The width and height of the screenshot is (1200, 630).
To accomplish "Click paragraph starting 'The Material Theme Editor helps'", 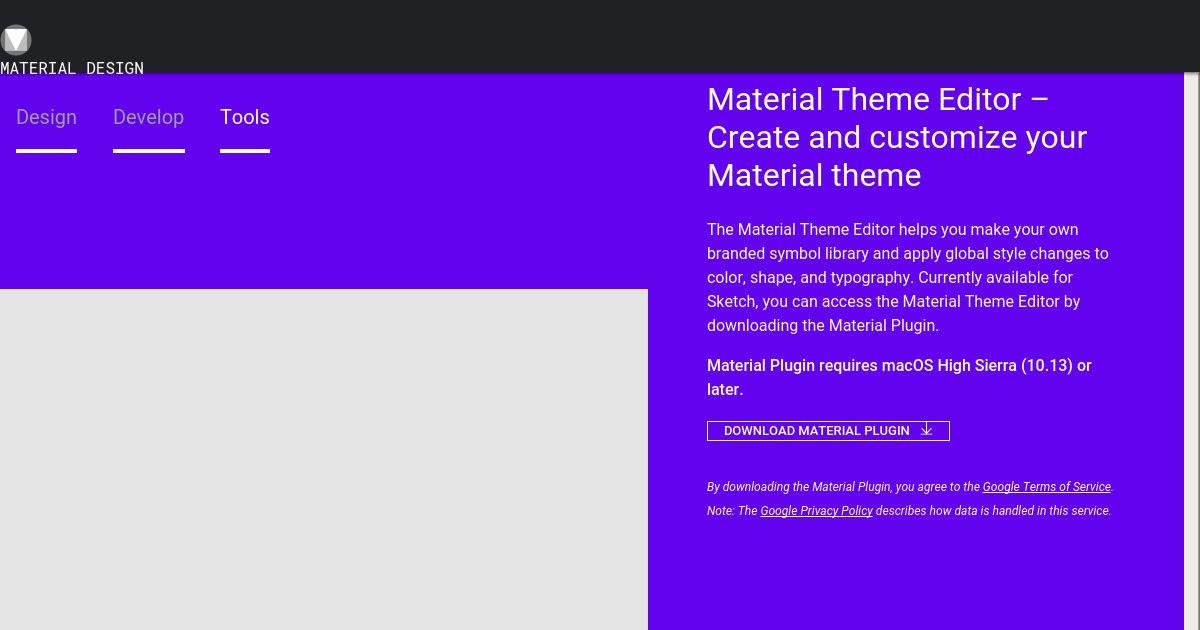I will 908,277.
